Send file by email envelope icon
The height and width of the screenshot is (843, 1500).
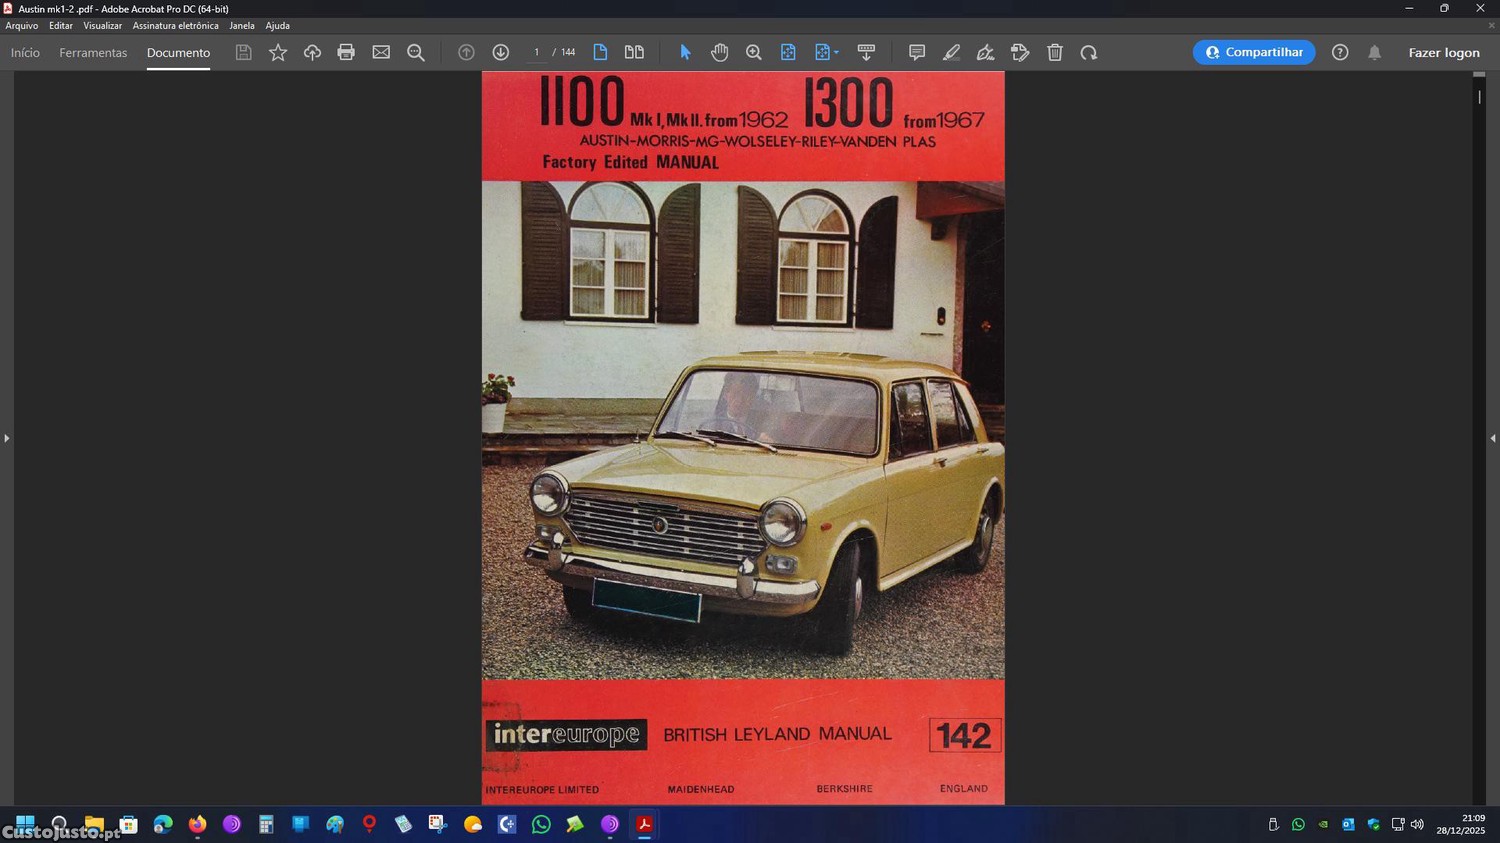pos(381,53)
